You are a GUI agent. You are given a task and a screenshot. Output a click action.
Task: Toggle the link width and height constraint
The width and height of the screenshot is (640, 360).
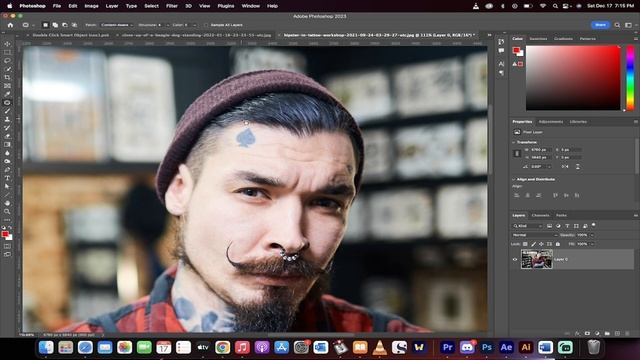tap(517, 153)
